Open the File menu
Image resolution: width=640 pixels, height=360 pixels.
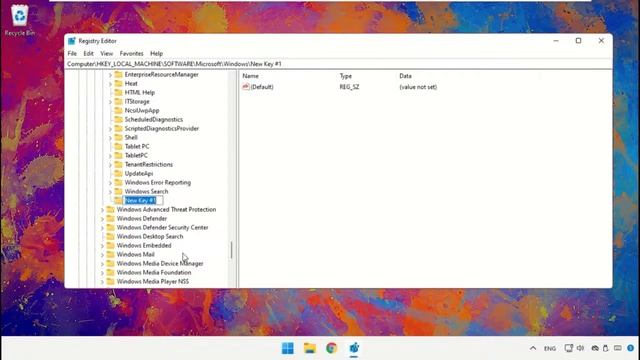pyautogui.click(x=72, y=53)
